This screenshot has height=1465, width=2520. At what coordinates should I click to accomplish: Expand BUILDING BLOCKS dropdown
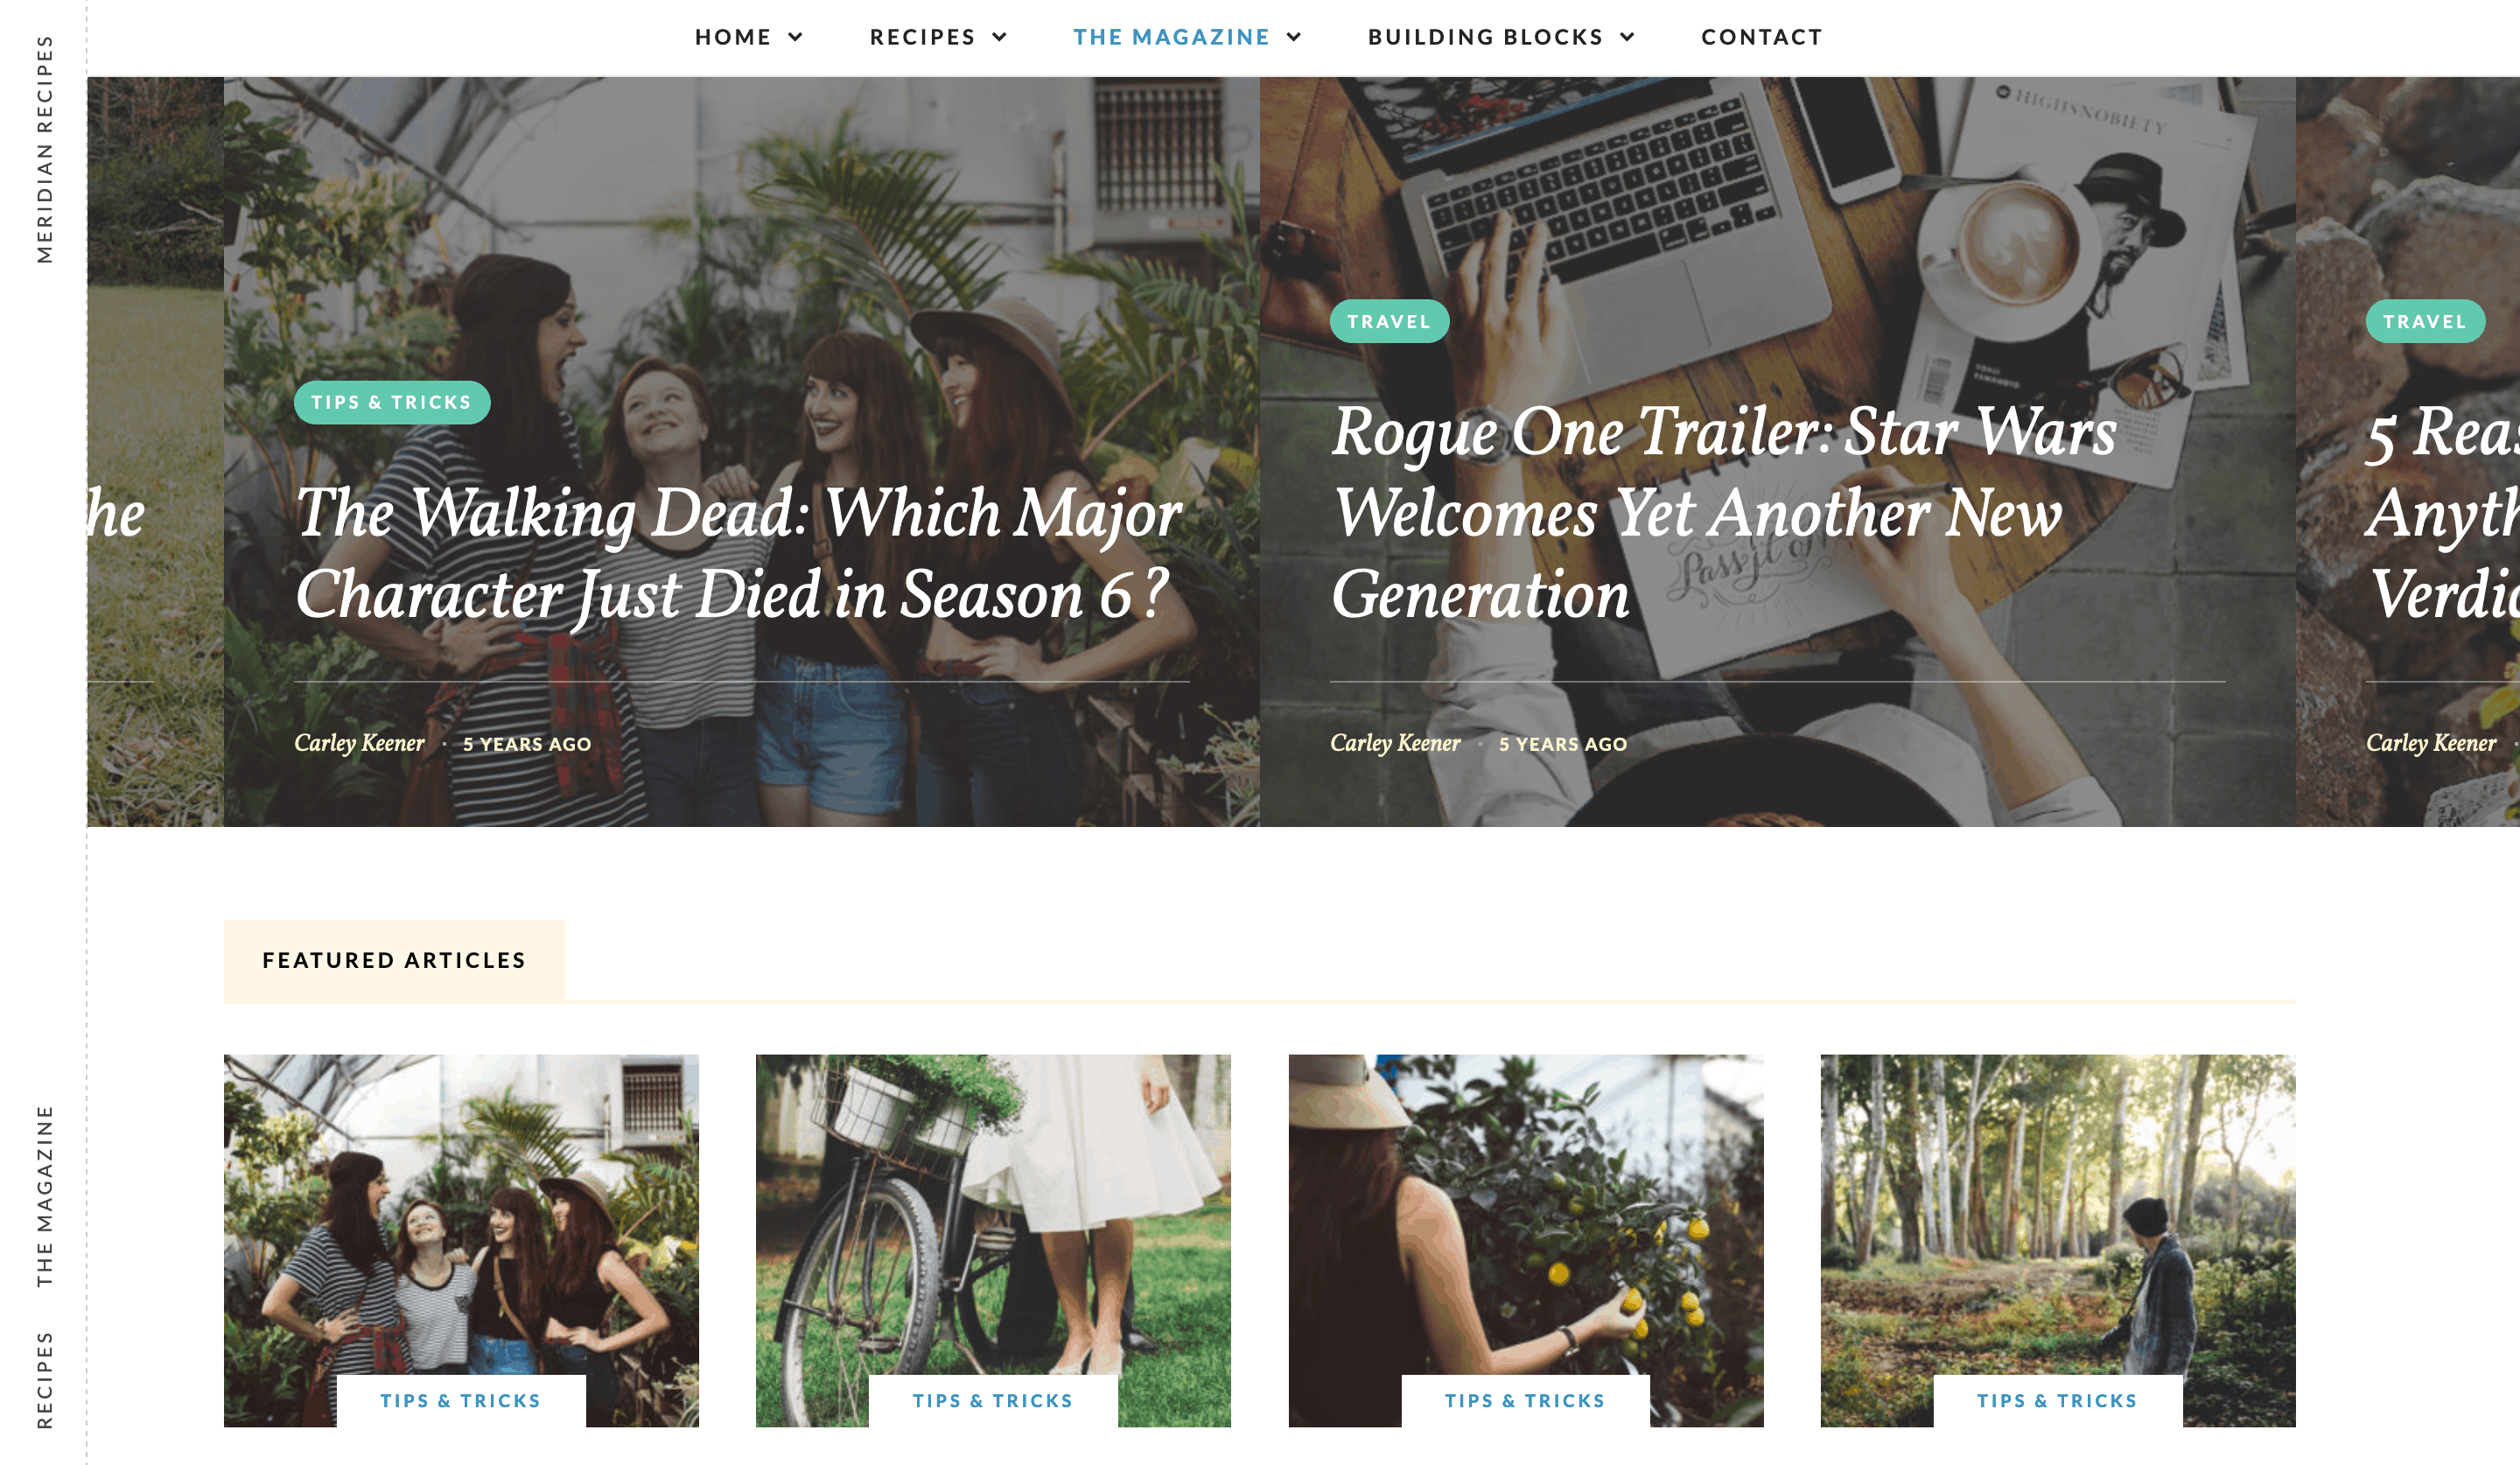click(x=1502, y=37)
